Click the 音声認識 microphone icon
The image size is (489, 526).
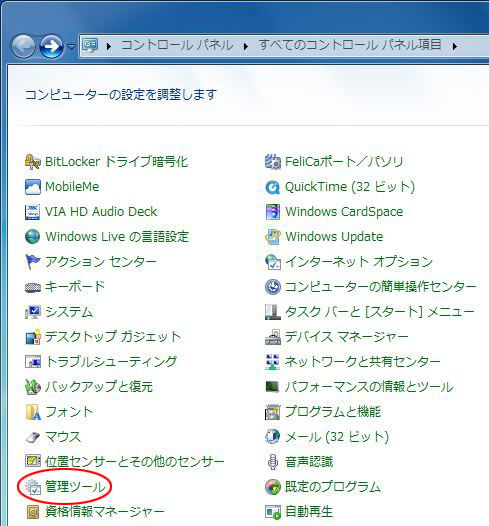(x=273, y=462)
